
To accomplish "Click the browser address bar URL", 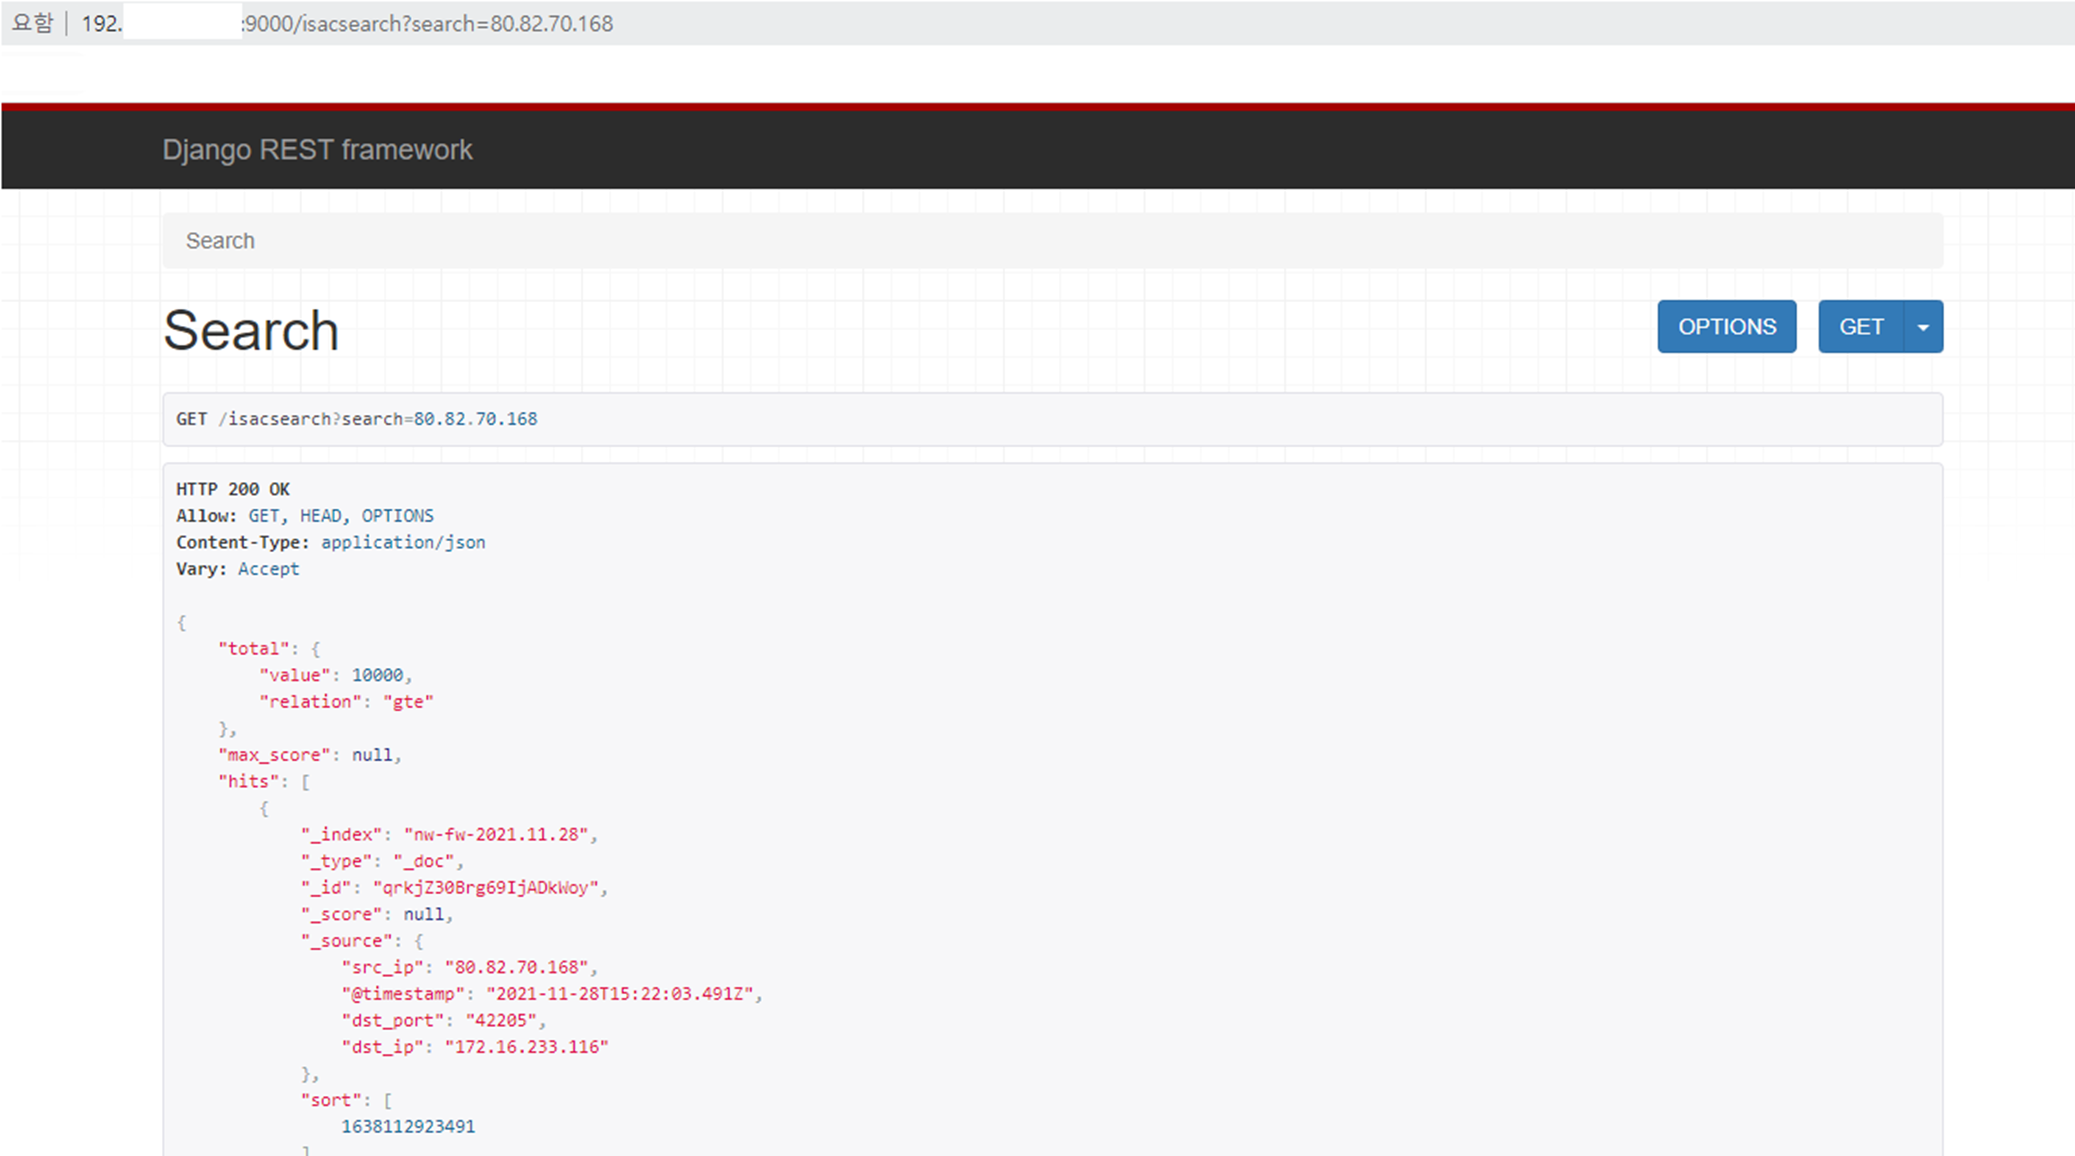I will click(428, 23).
